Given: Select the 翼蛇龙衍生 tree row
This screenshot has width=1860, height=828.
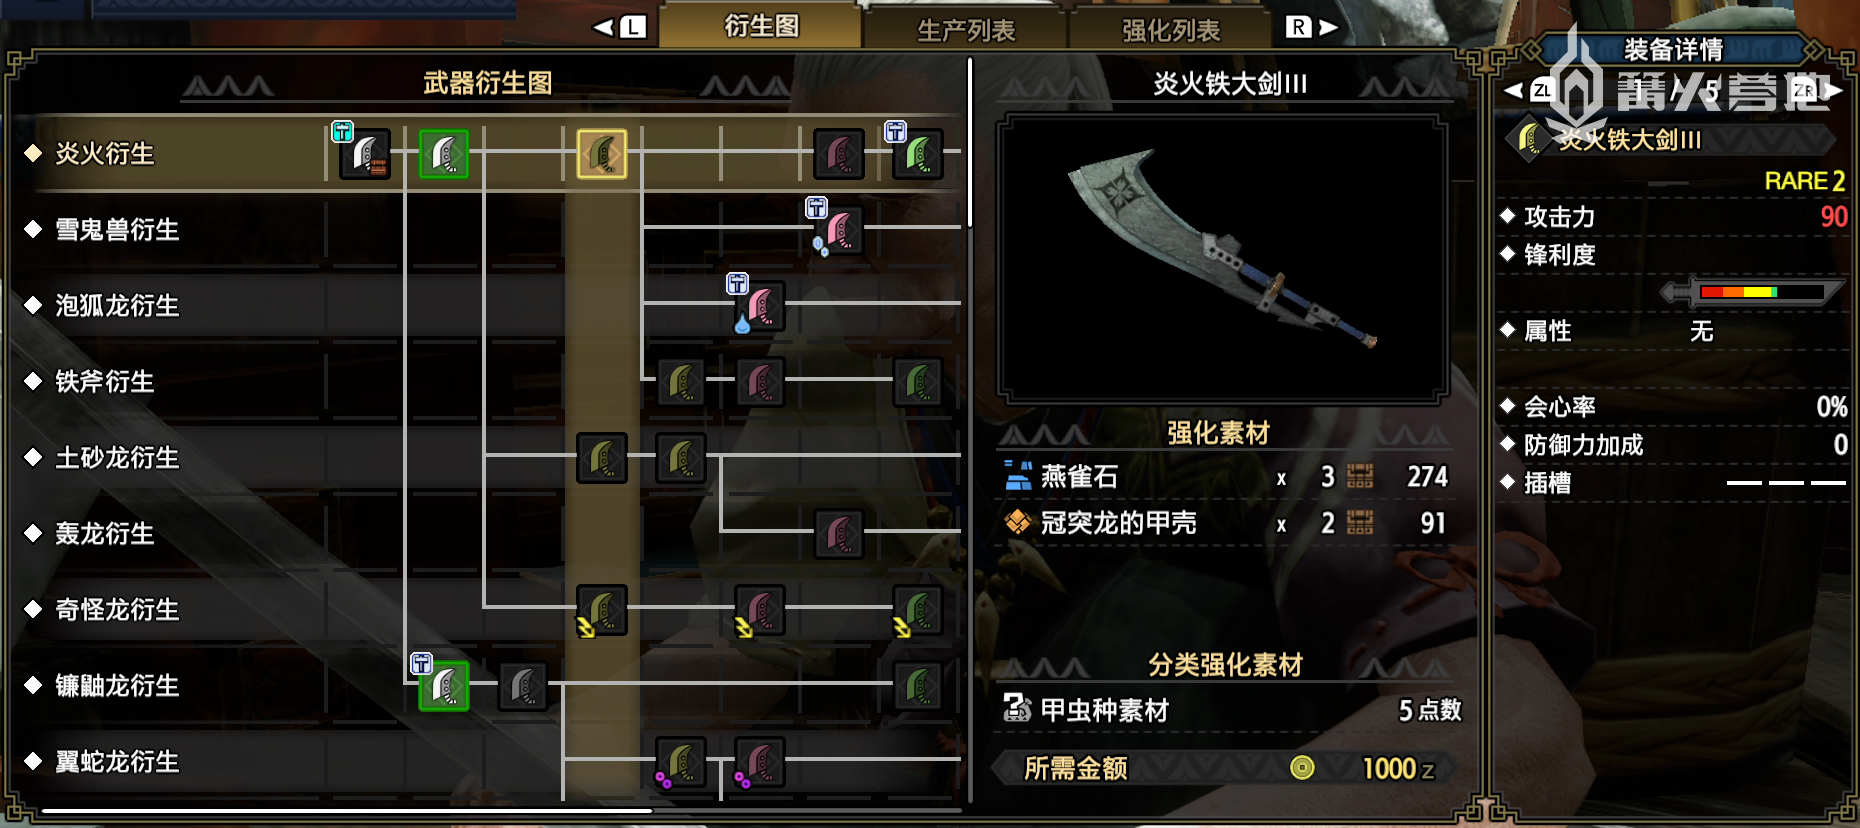Looking at the screenshot, I should click(487, 762).
